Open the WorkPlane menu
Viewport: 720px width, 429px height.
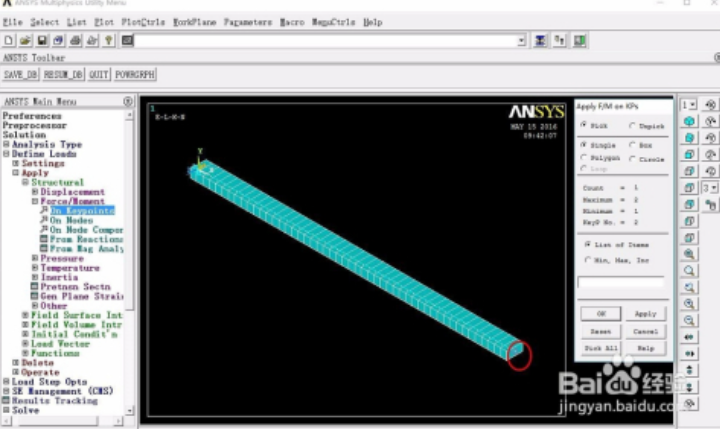click(195, 22)
